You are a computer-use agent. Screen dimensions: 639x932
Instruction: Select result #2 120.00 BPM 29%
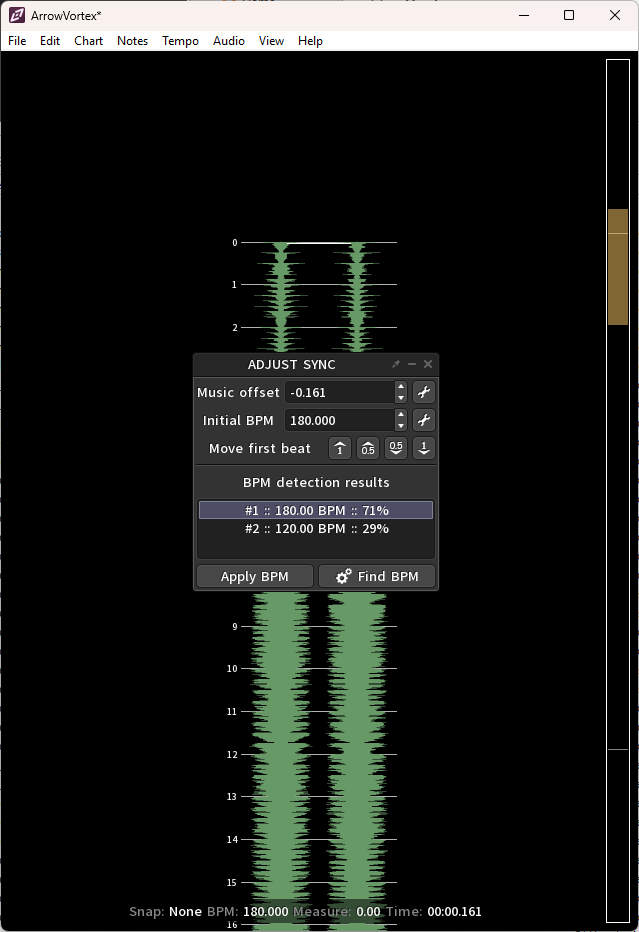coord(316,528)
